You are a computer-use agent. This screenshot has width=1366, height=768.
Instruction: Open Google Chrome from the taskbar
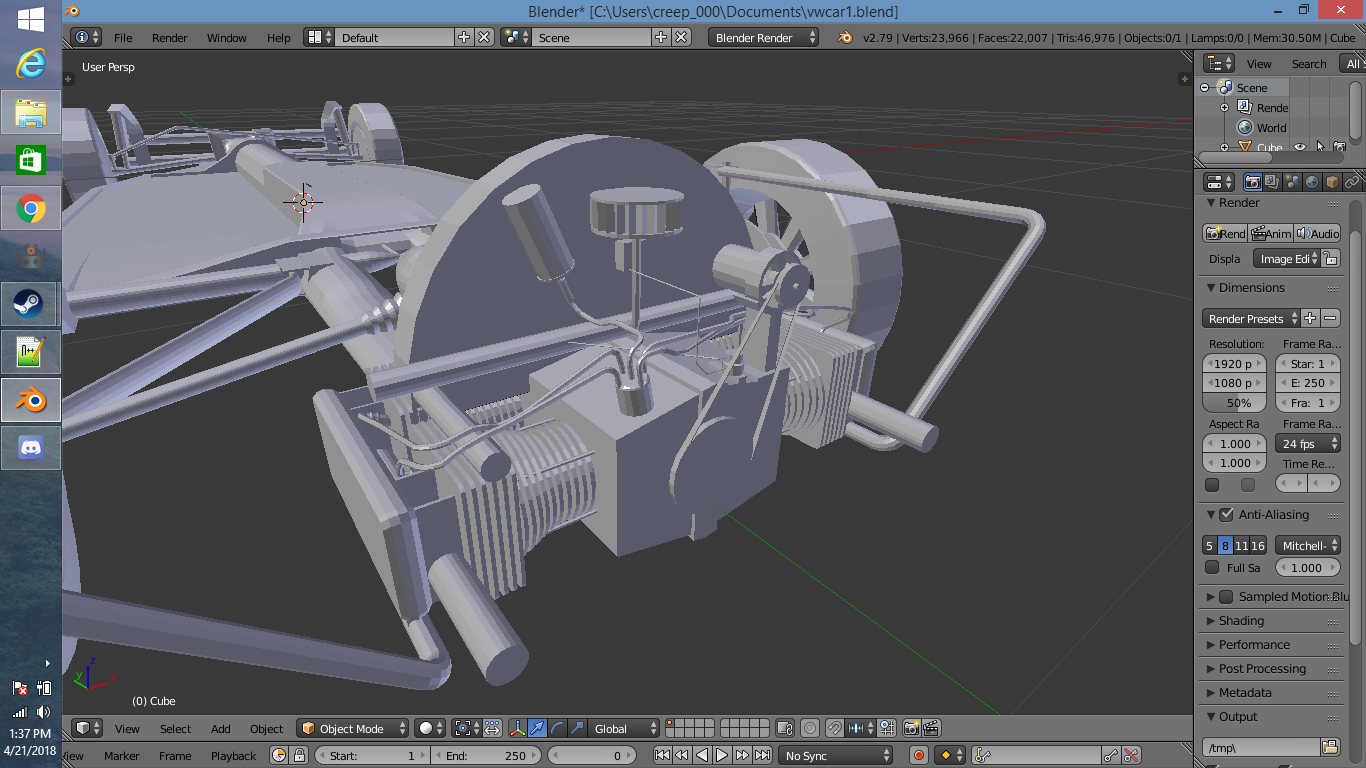pos(31,209)
